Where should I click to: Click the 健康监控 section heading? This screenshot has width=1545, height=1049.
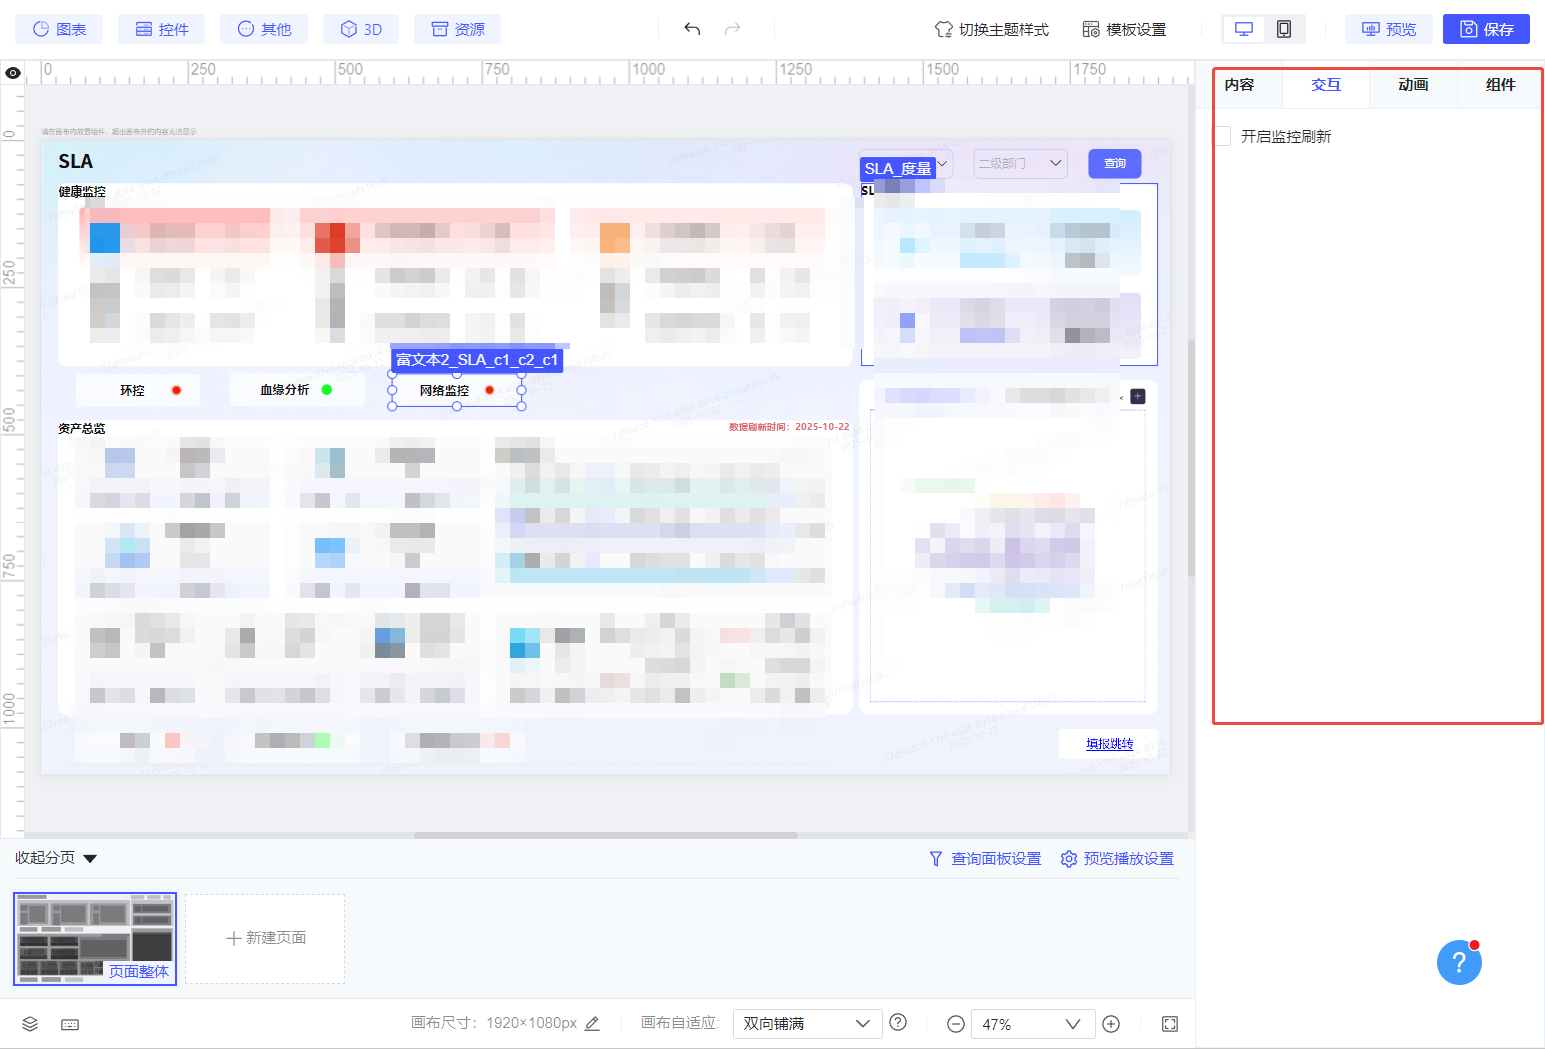pos(82,191)
